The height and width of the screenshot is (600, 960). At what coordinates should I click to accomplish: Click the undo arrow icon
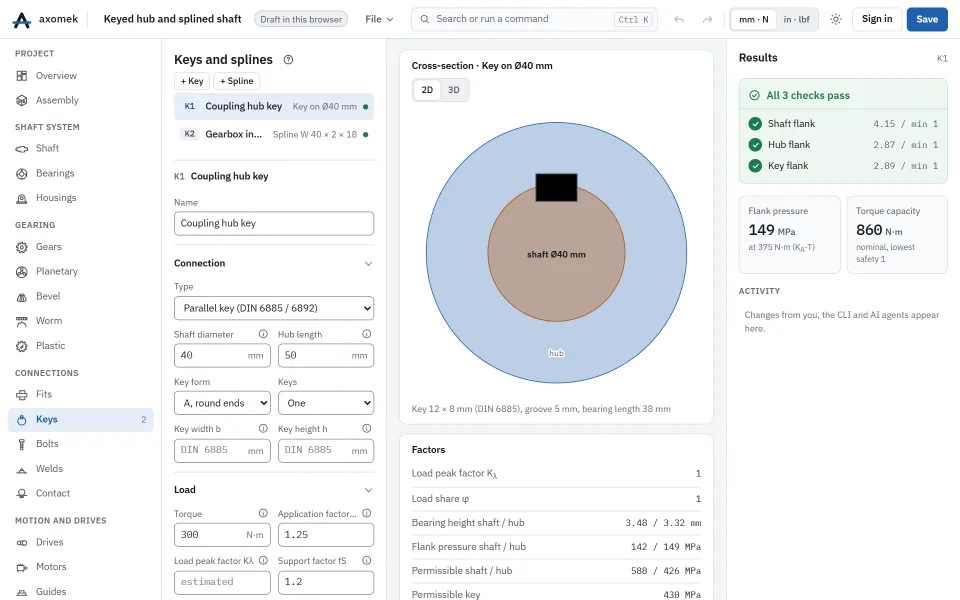pos(679,20)
